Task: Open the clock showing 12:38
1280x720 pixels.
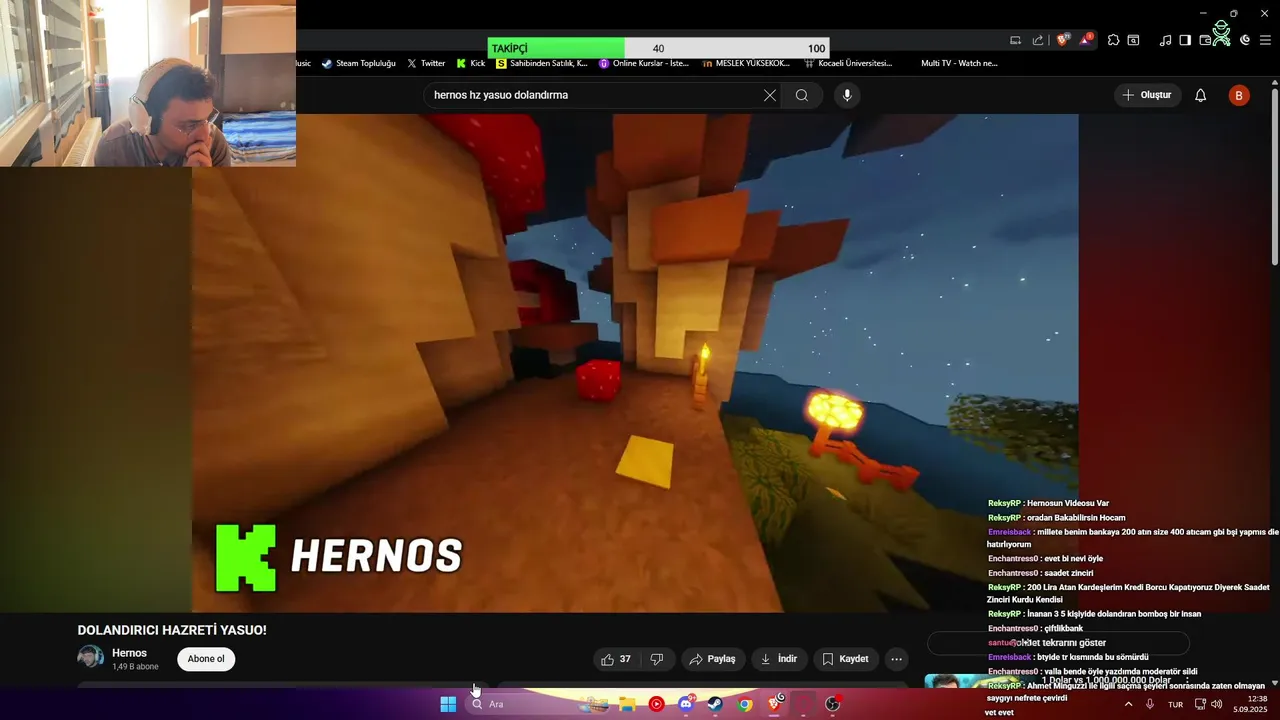Action: [x=1250, y=704]
